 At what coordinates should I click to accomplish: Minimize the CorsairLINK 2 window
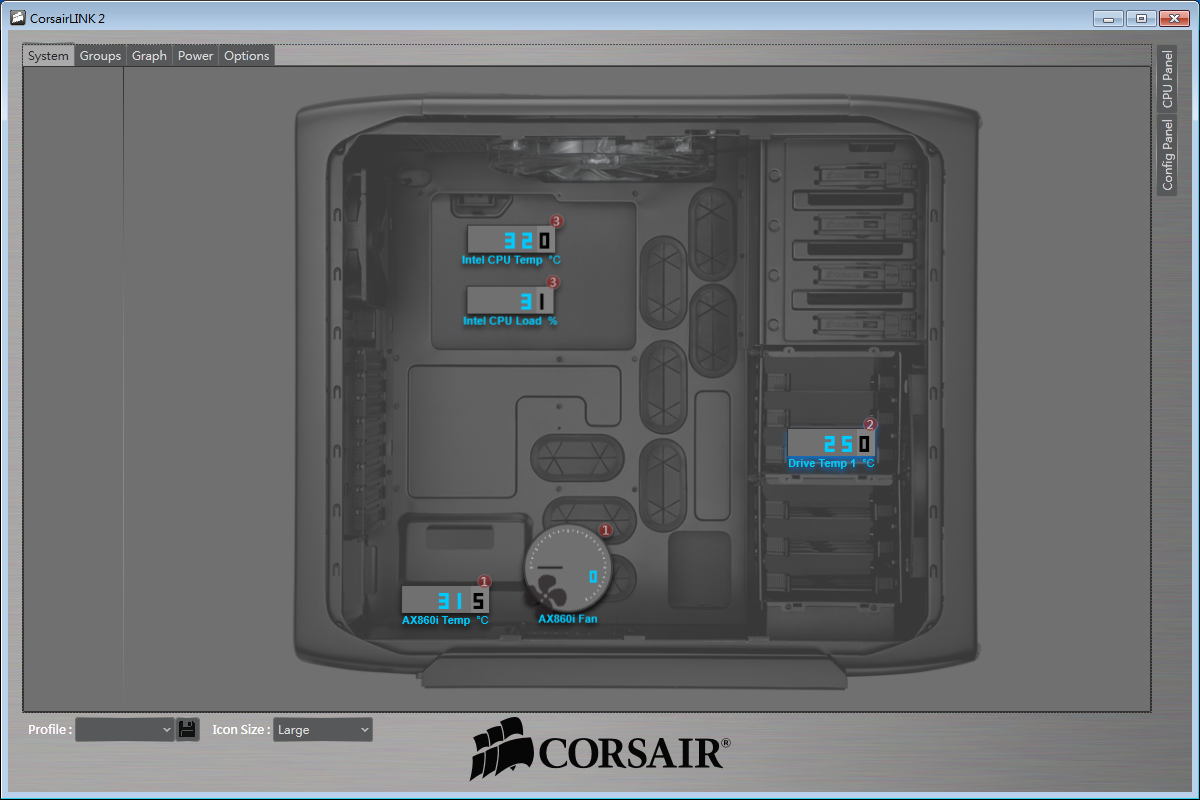(x=1108, y=18)
